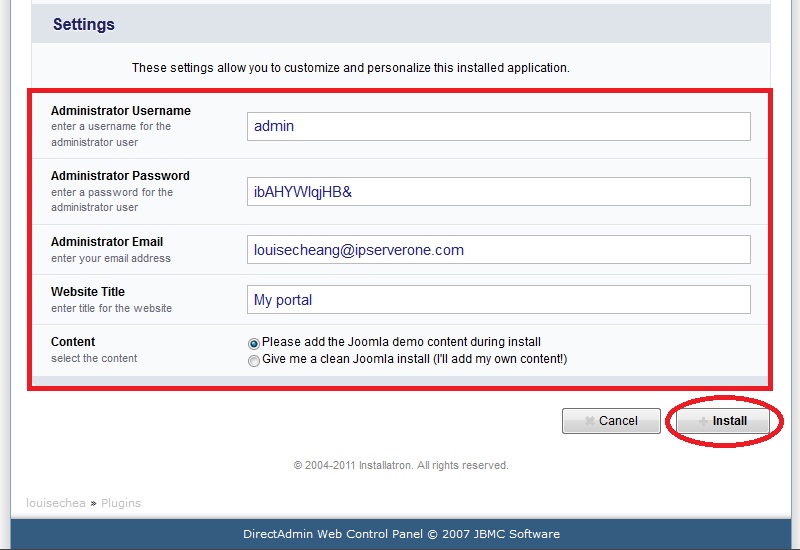Select the Joomla demo content radio option

[x=254, y=343]
